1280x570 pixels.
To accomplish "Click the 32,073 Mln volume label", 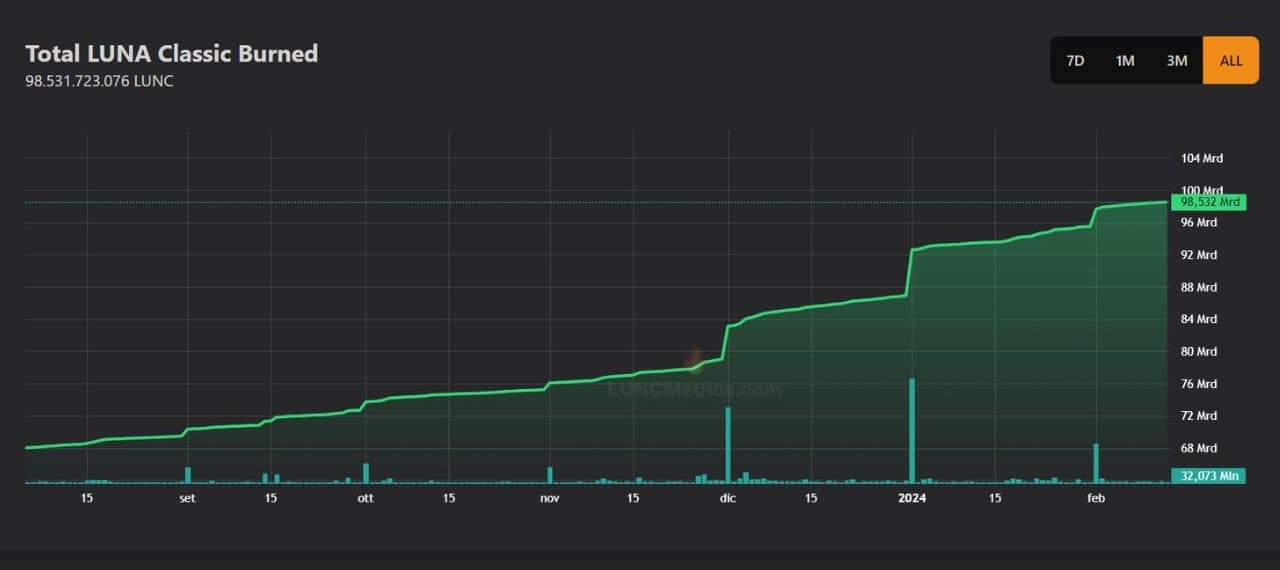I will click(x=1208, y=476).
